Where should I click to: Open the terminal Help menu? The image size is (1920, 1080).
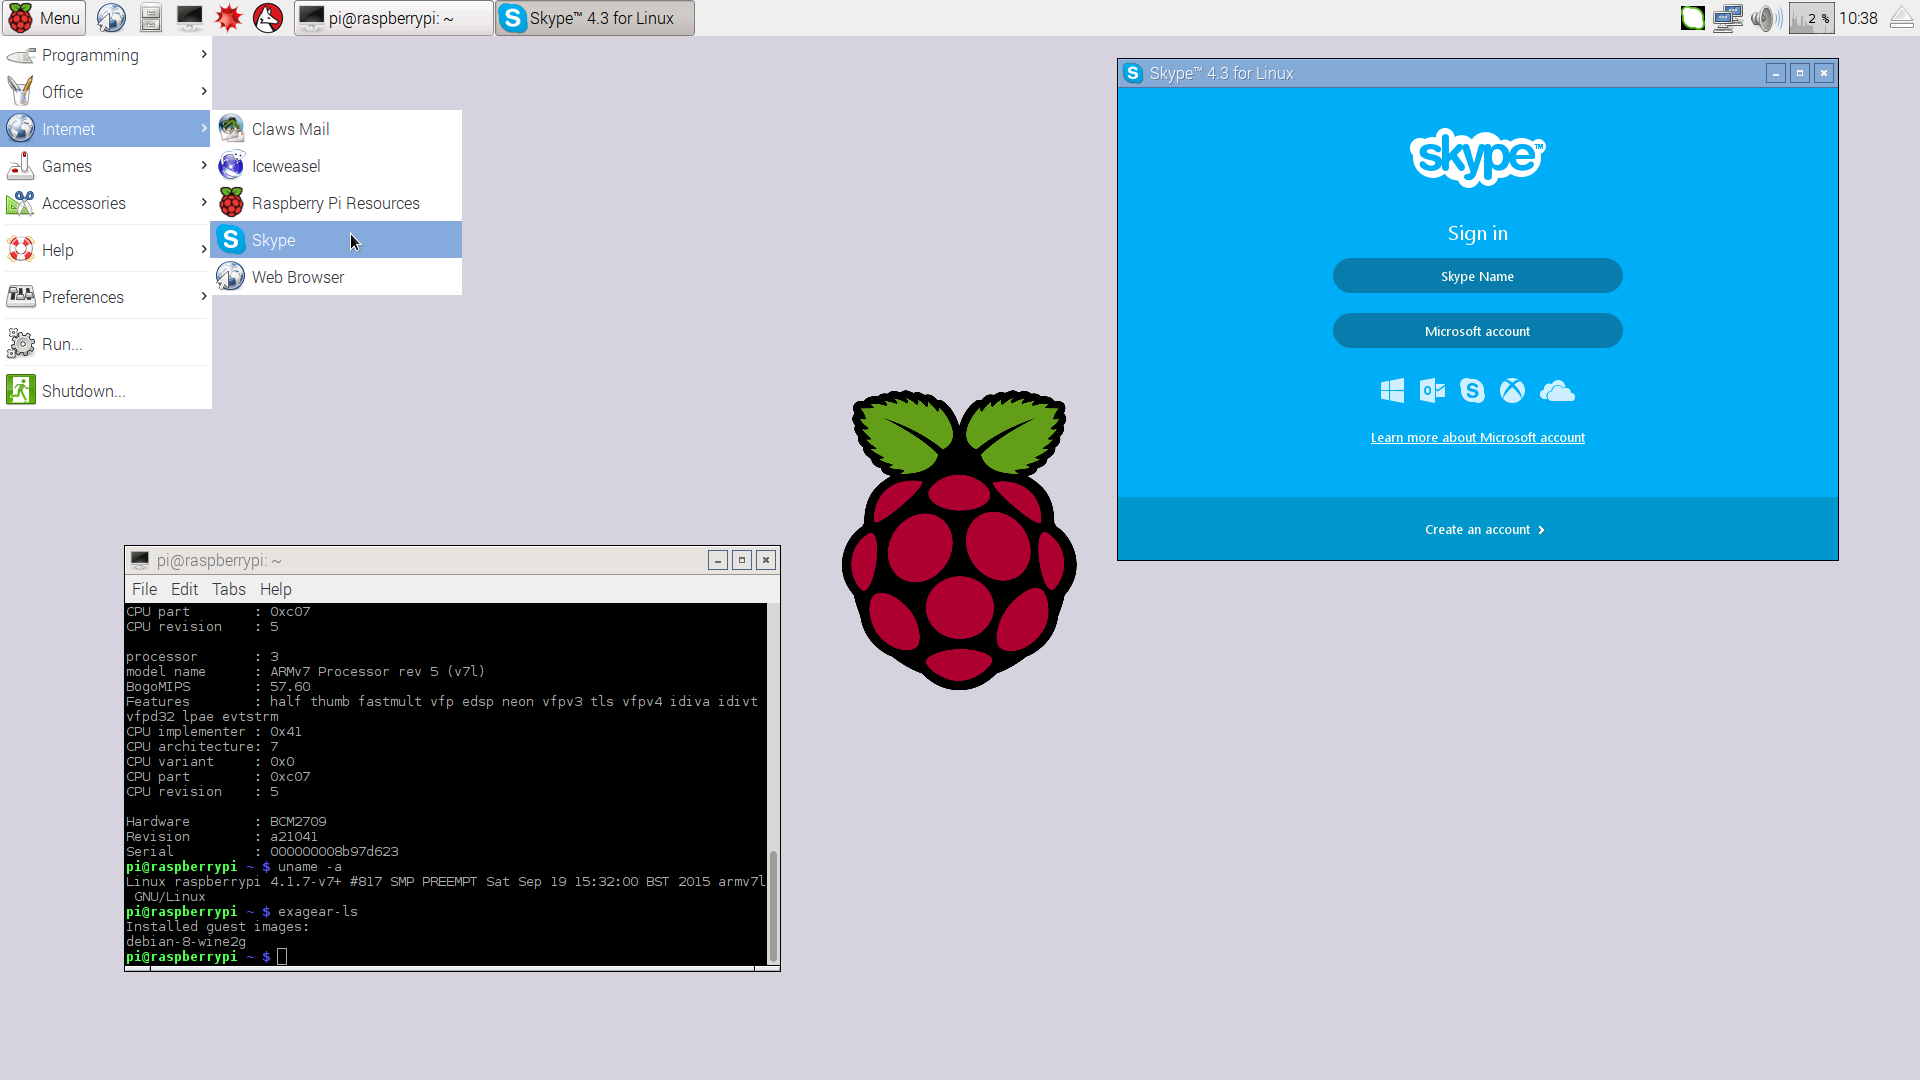click(275, 589)
